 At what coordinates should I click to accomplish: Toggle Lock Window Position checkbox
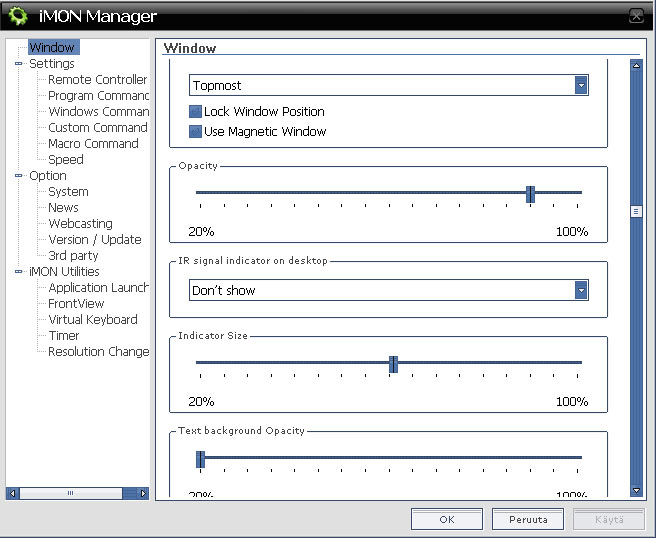pos(195,112)
